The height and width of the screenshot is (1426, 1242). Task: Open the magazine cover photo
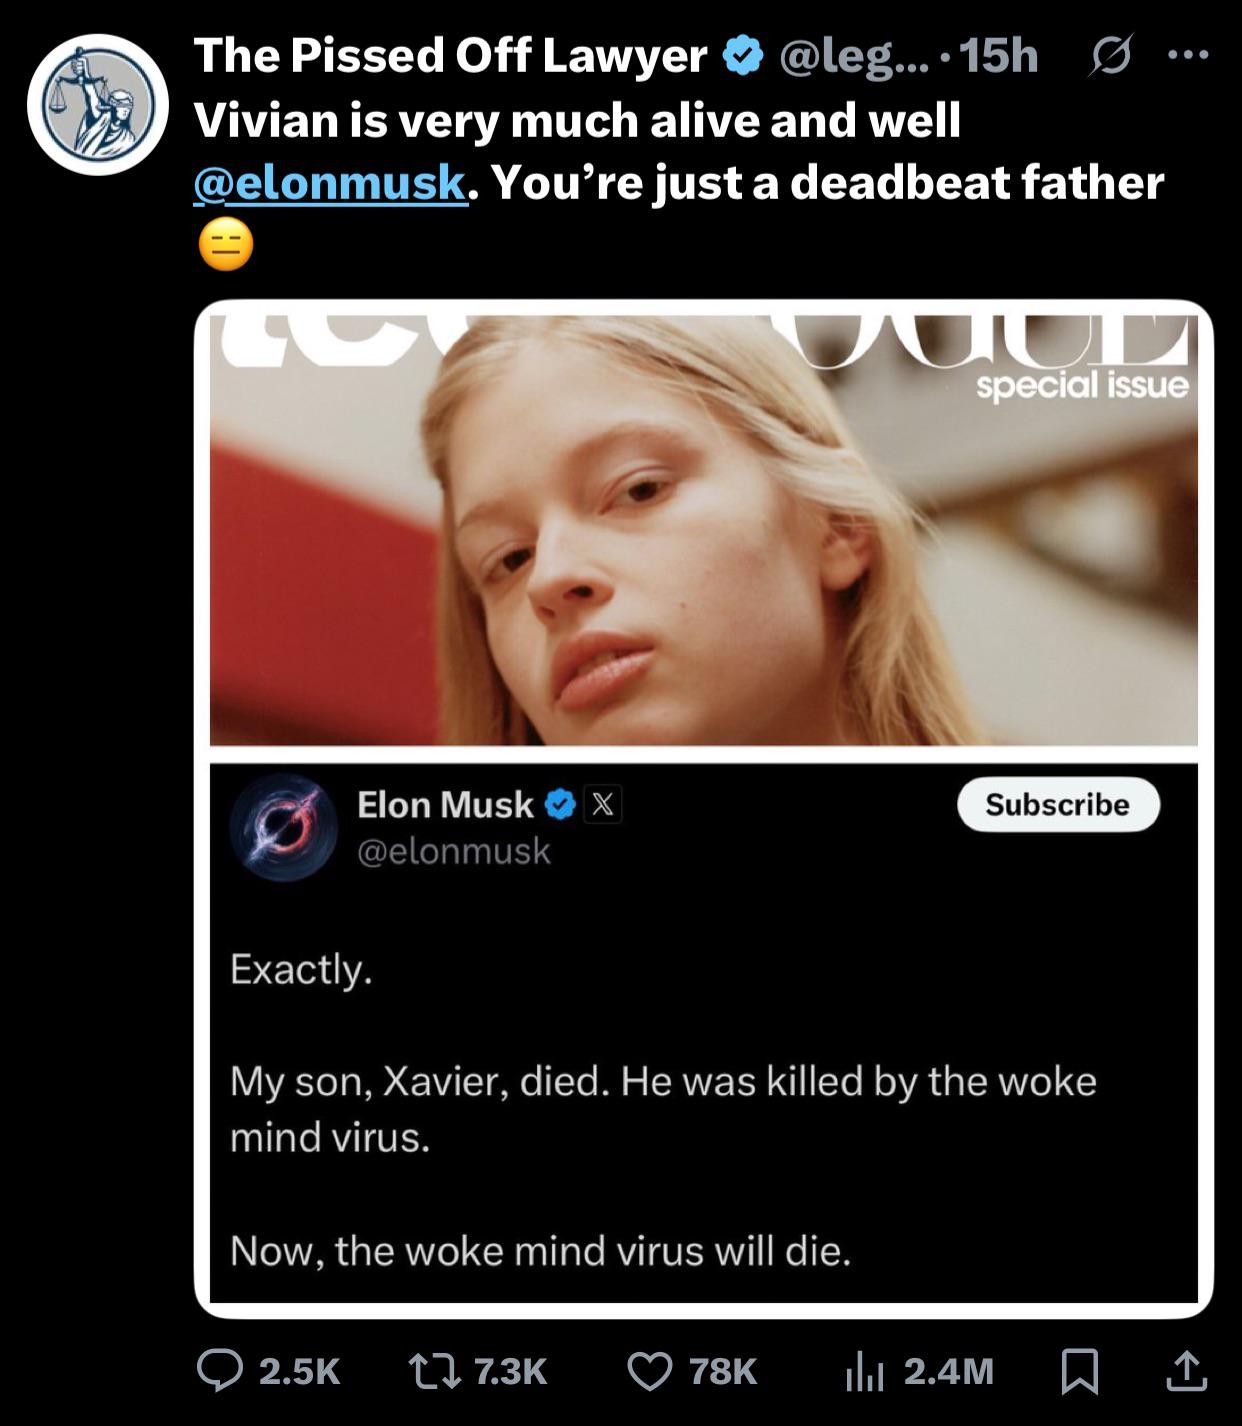[x=703, y=530]
